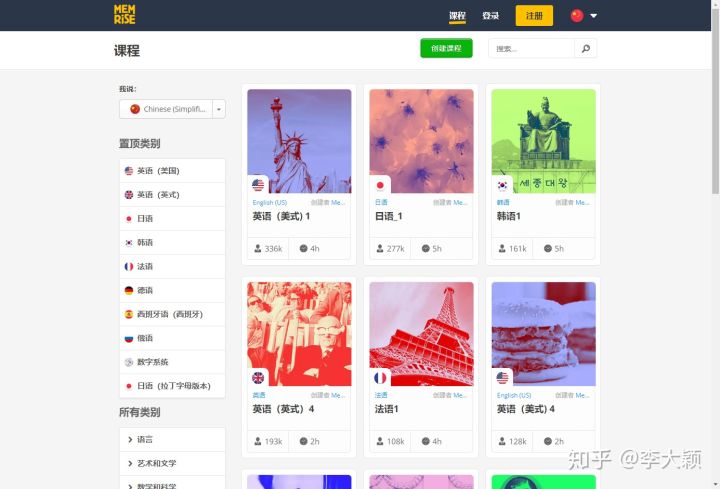Viewport: 720px width, 489px height.
Task: Click the learners icon showing 161k
Action: click(502, 248)
